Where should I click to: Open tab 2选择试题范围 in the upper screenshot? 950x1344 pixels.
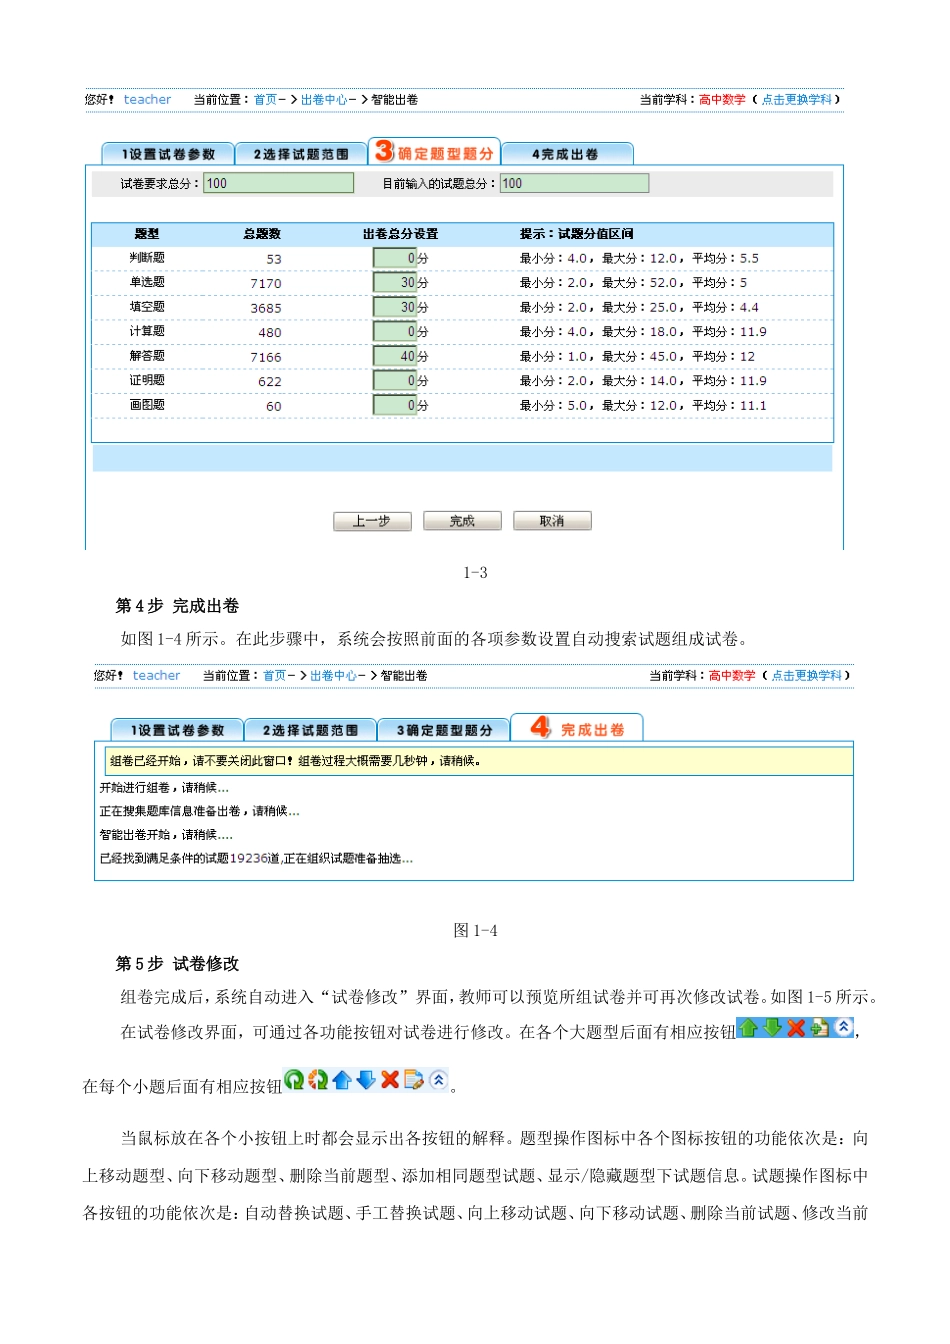click(301, 154)
